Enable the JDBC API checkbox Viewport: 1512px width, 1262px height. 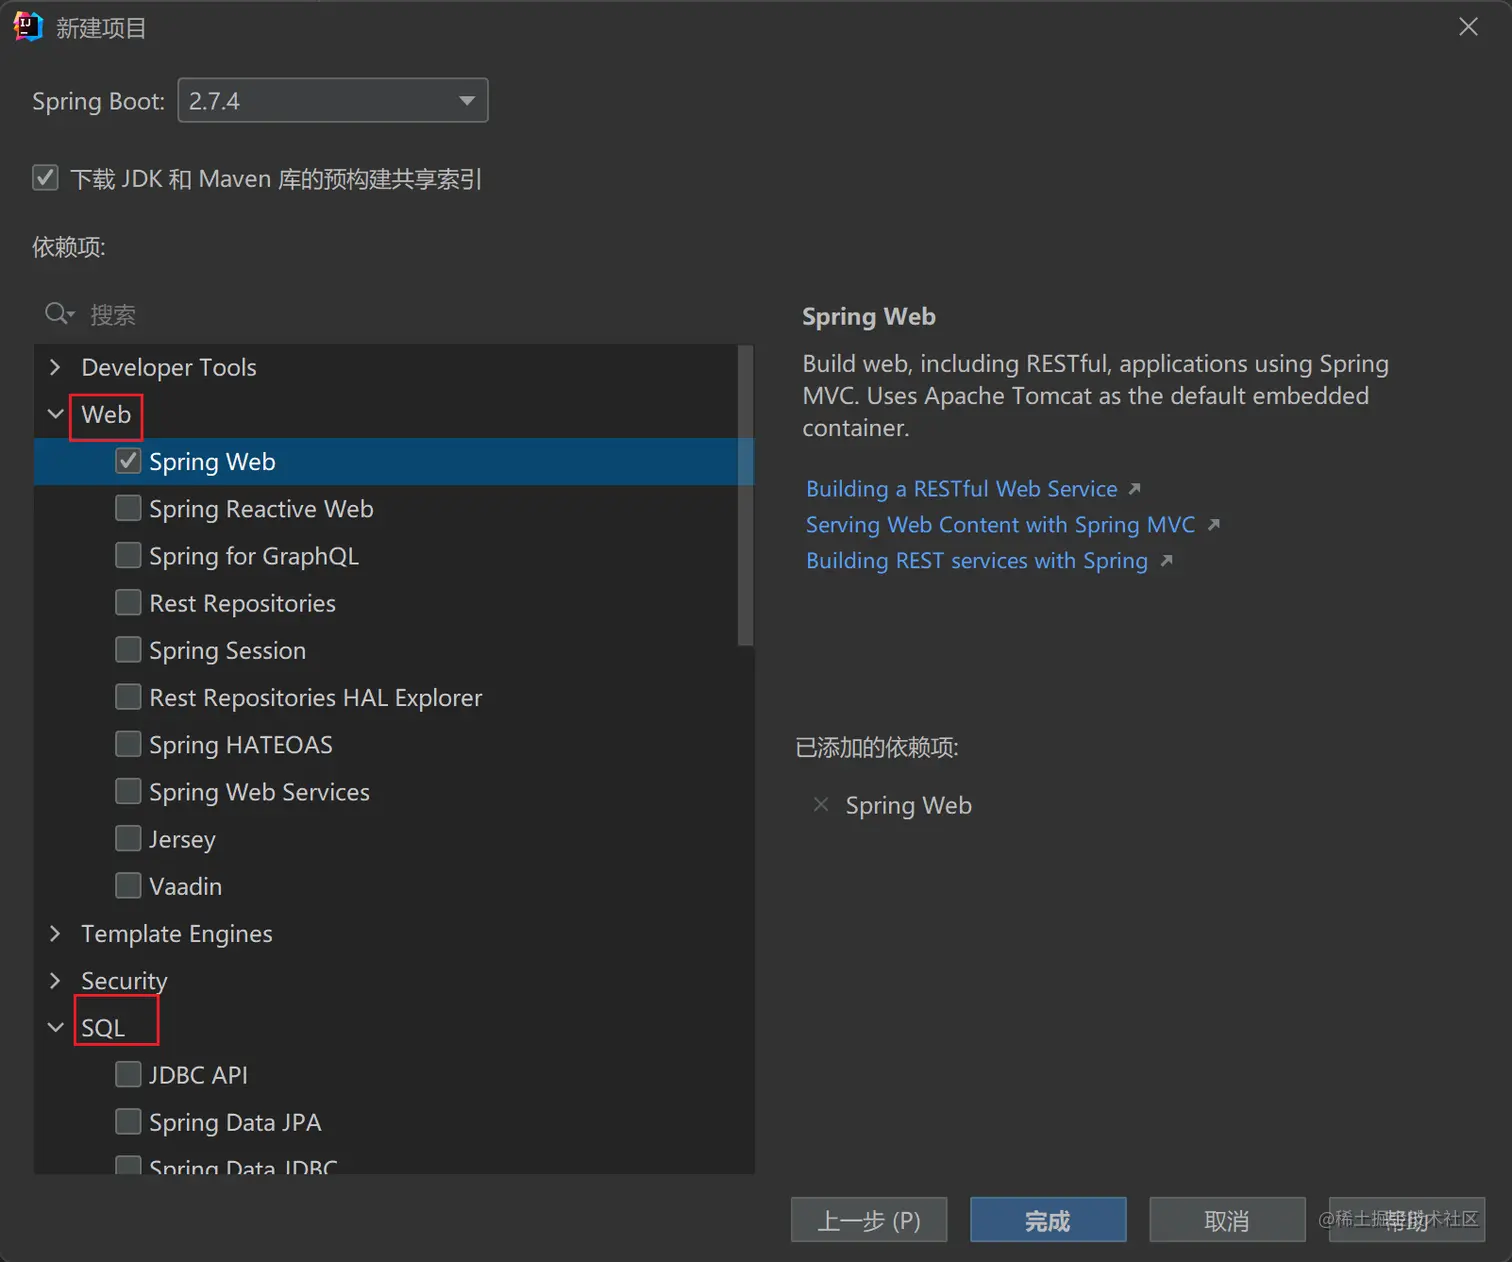pyautogui.click(x=128, y=1074)
